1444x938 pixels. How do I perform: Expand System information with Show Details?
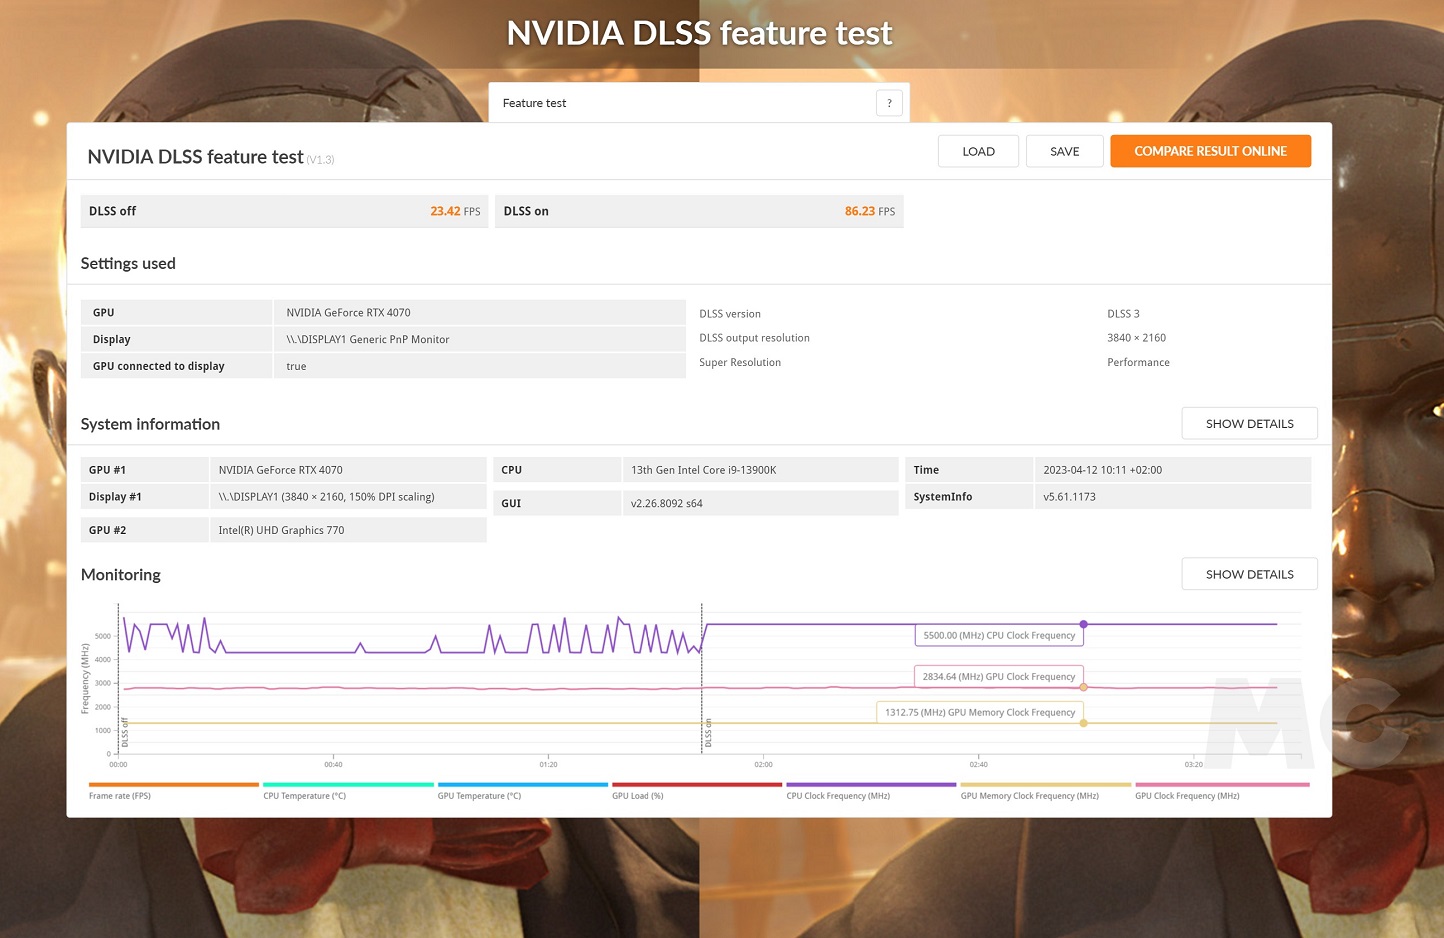[1249, 424]
